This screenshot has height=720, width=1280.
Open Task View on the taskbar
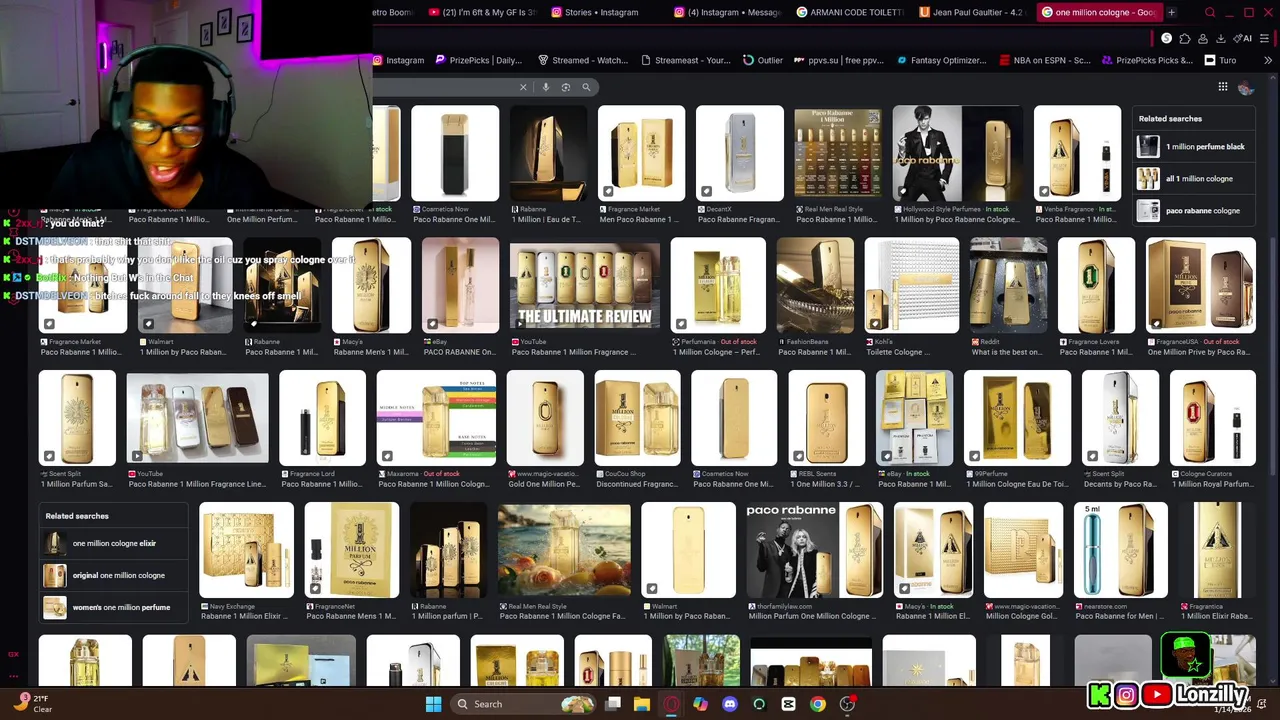point(613,704)
